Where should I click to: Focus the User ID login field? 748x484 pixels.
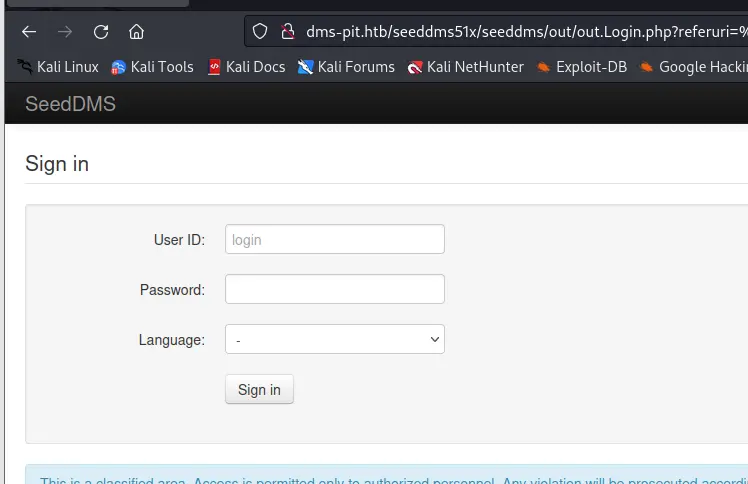(335, 239)
